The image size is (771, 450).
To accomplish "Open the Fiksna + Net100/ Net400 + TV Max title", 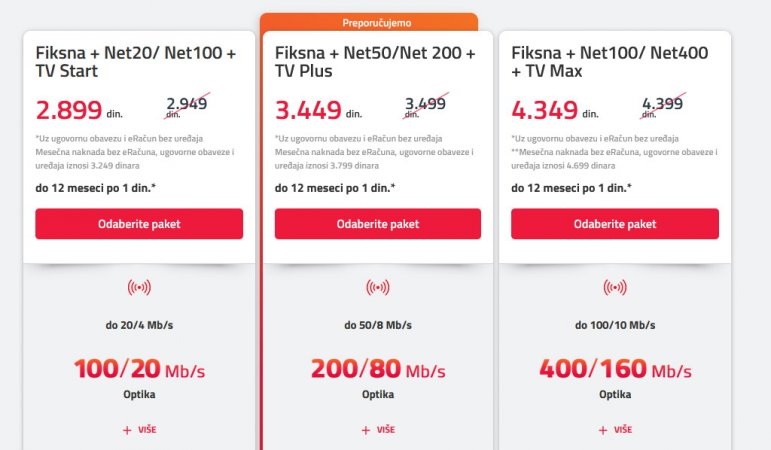I will coord(610,61).
